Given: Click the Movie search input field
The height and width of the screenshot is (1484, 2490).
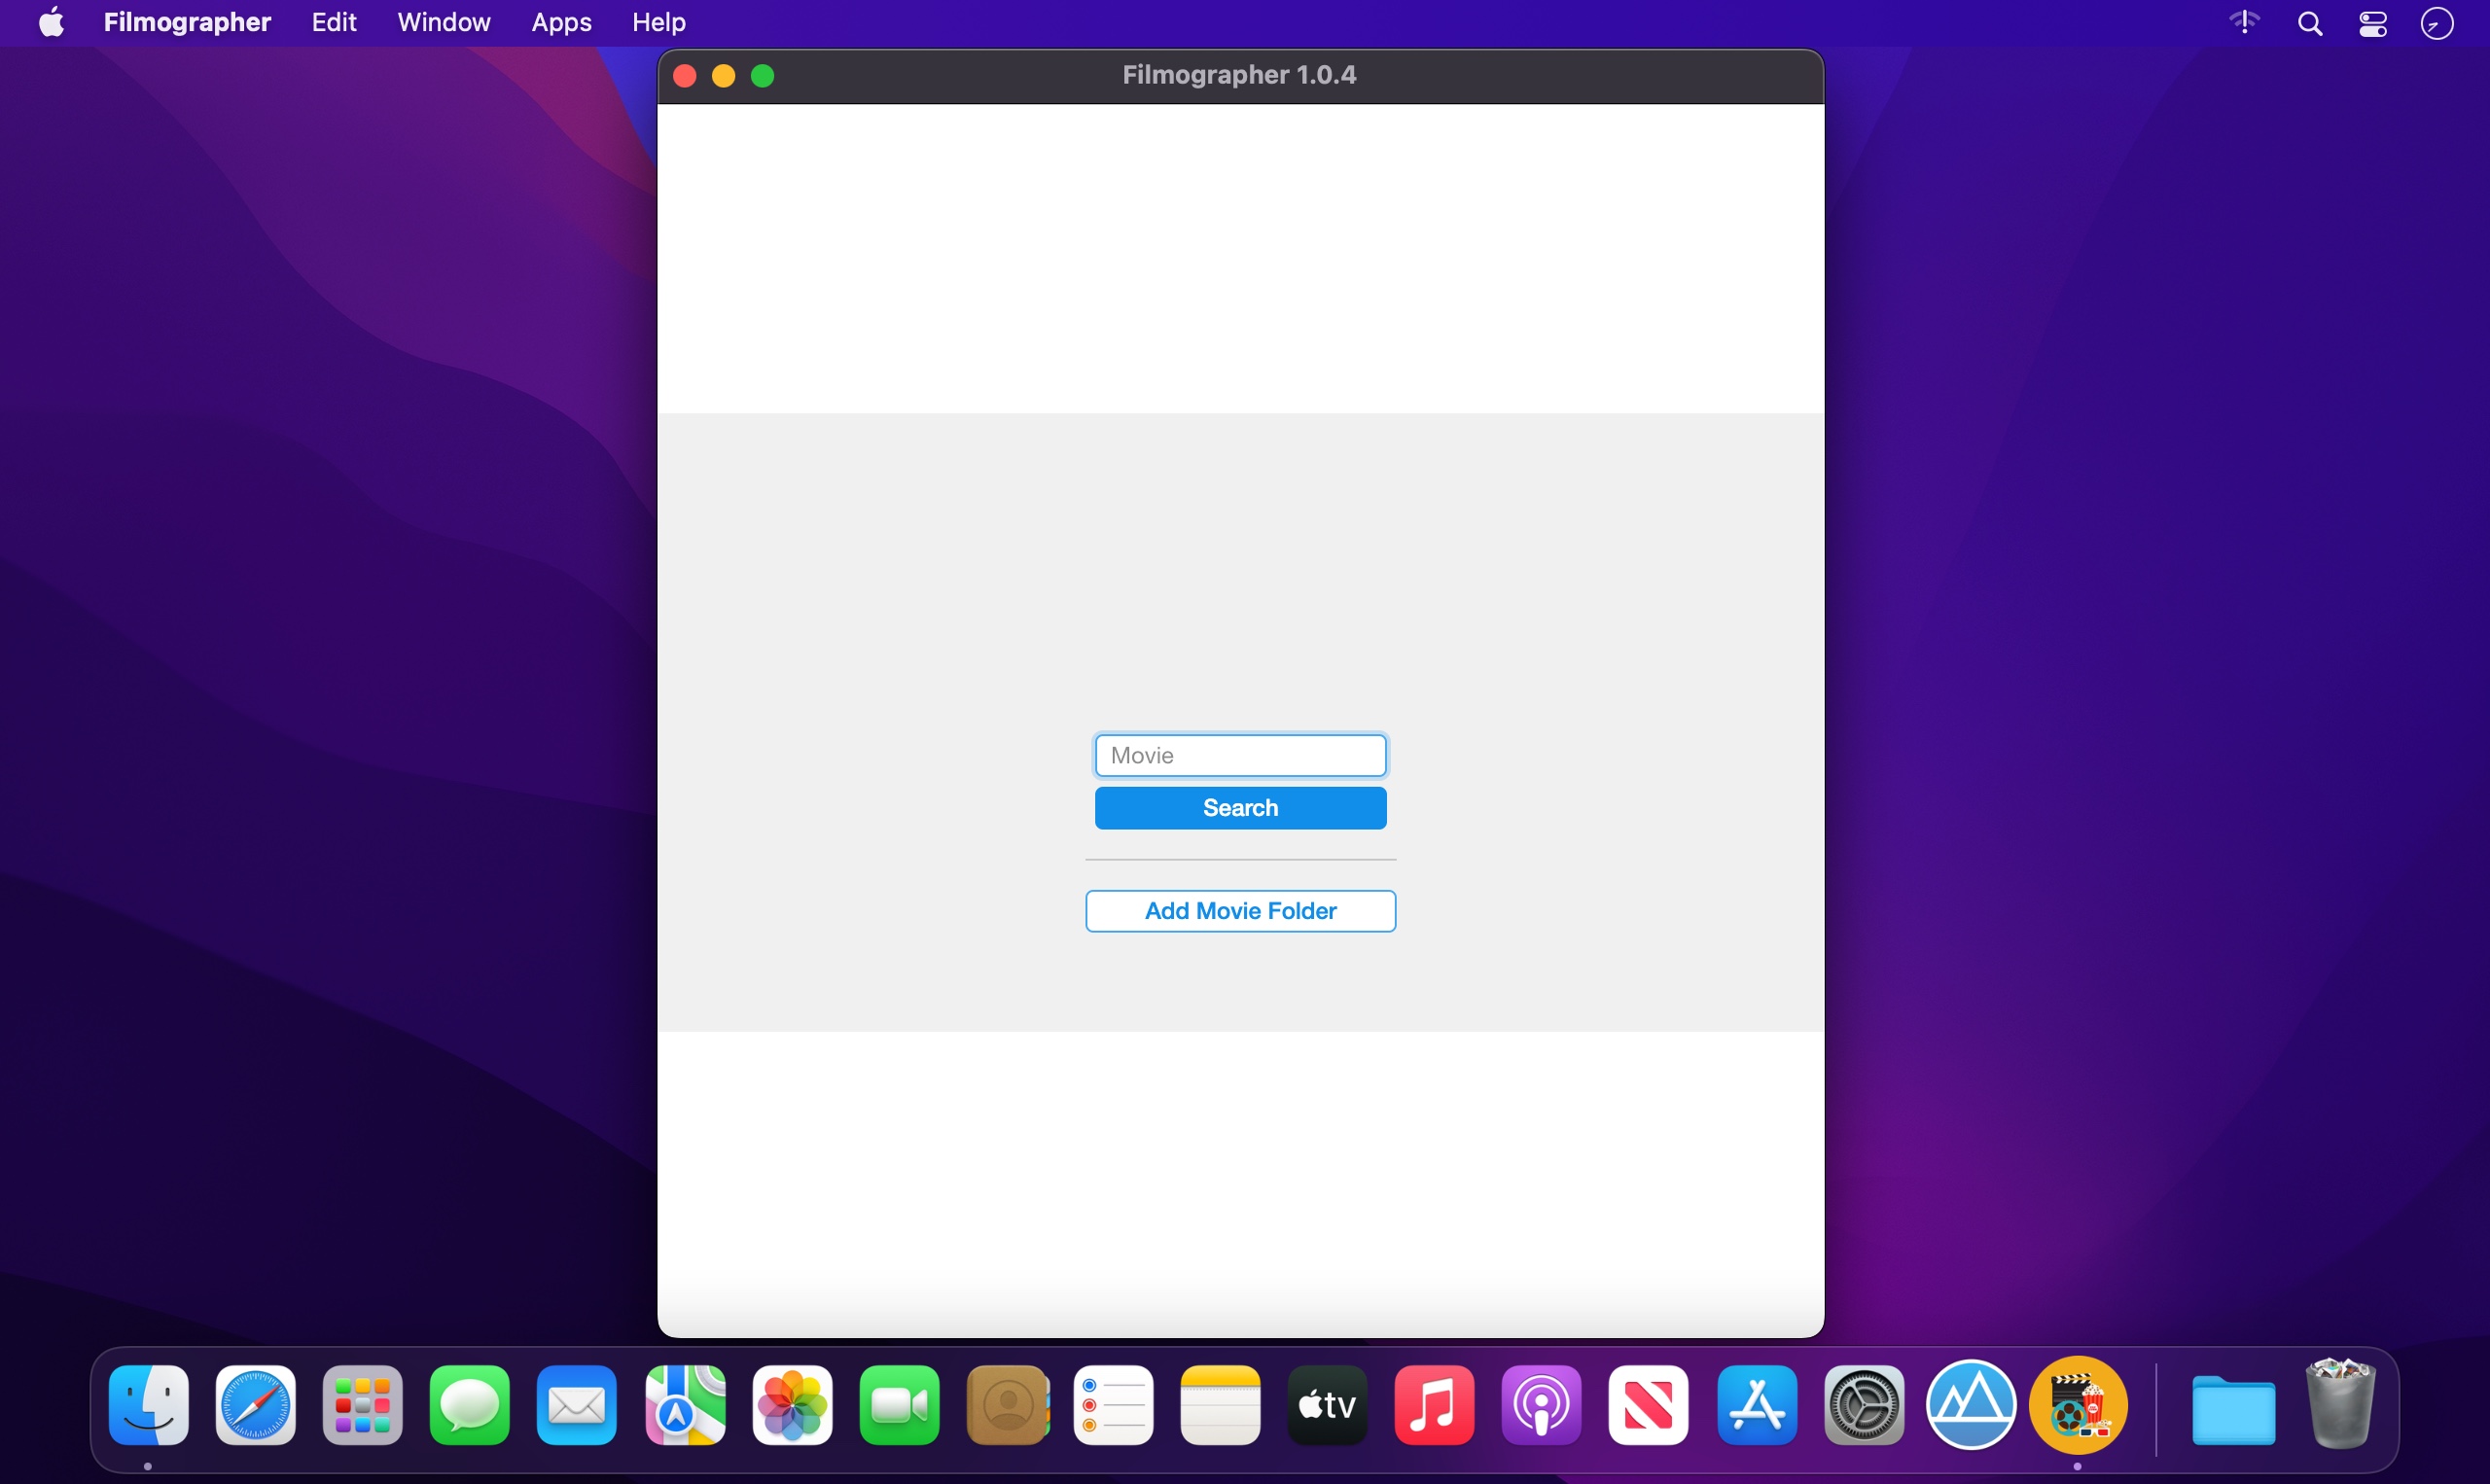Looking at the screenshot, I should (1240, 755).
